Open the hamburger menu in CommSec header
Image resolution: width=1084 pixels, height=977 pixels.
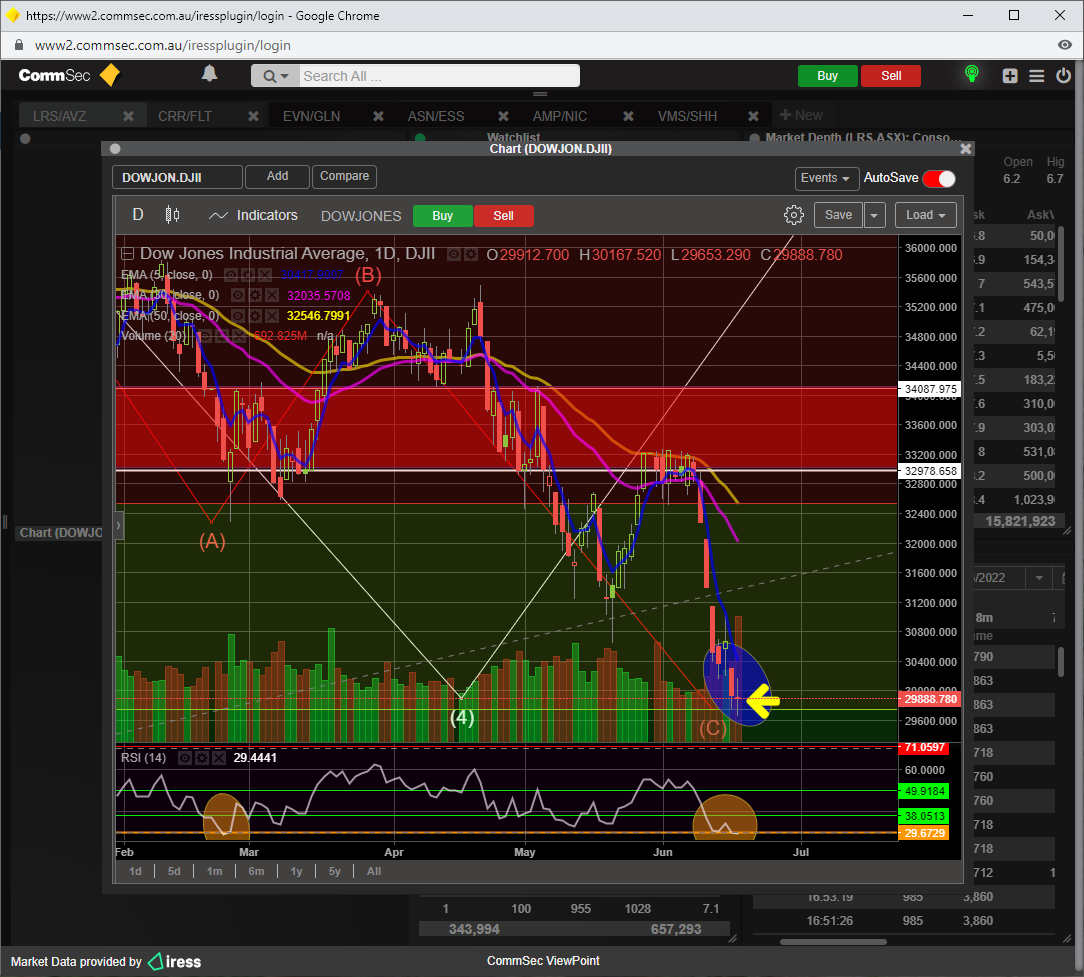coord(1036,76)
